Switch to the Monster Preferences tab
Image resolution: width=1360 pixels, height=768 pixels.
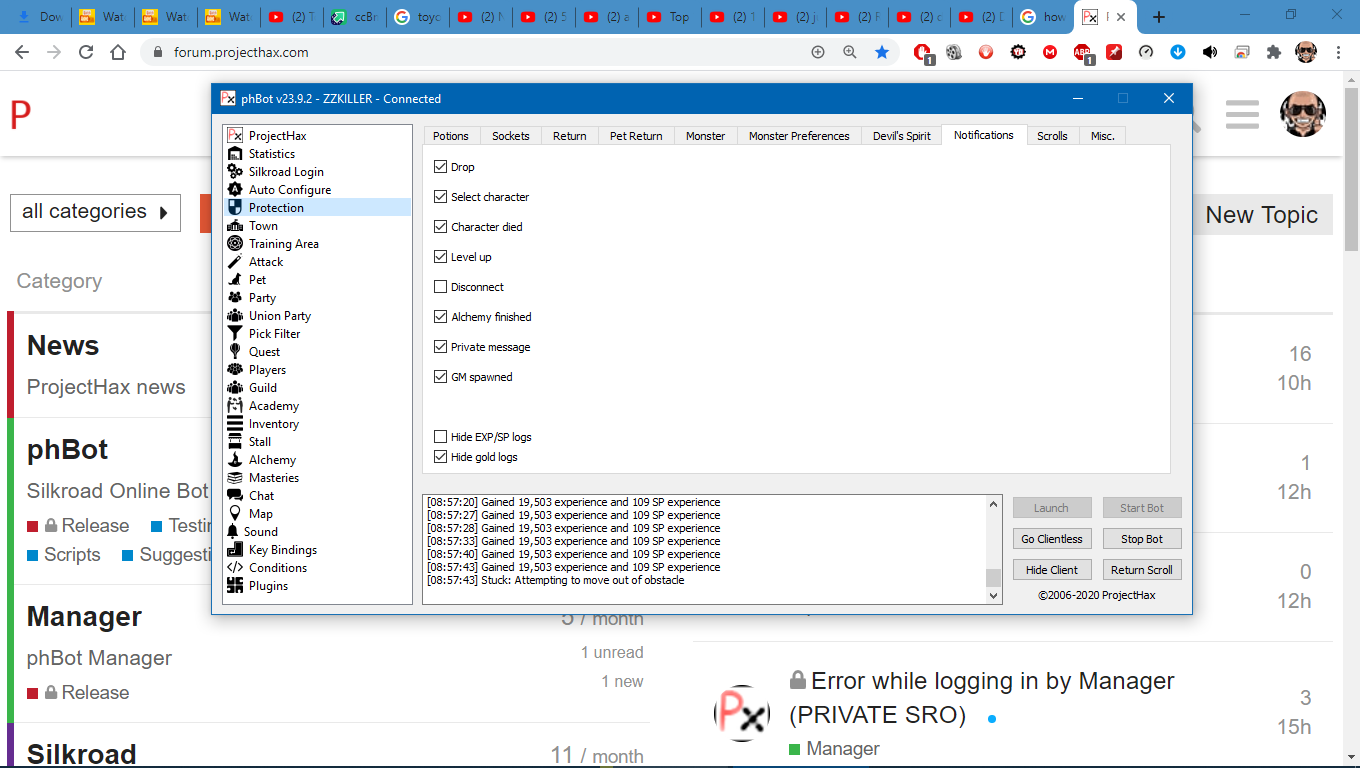tap(799, 136)
